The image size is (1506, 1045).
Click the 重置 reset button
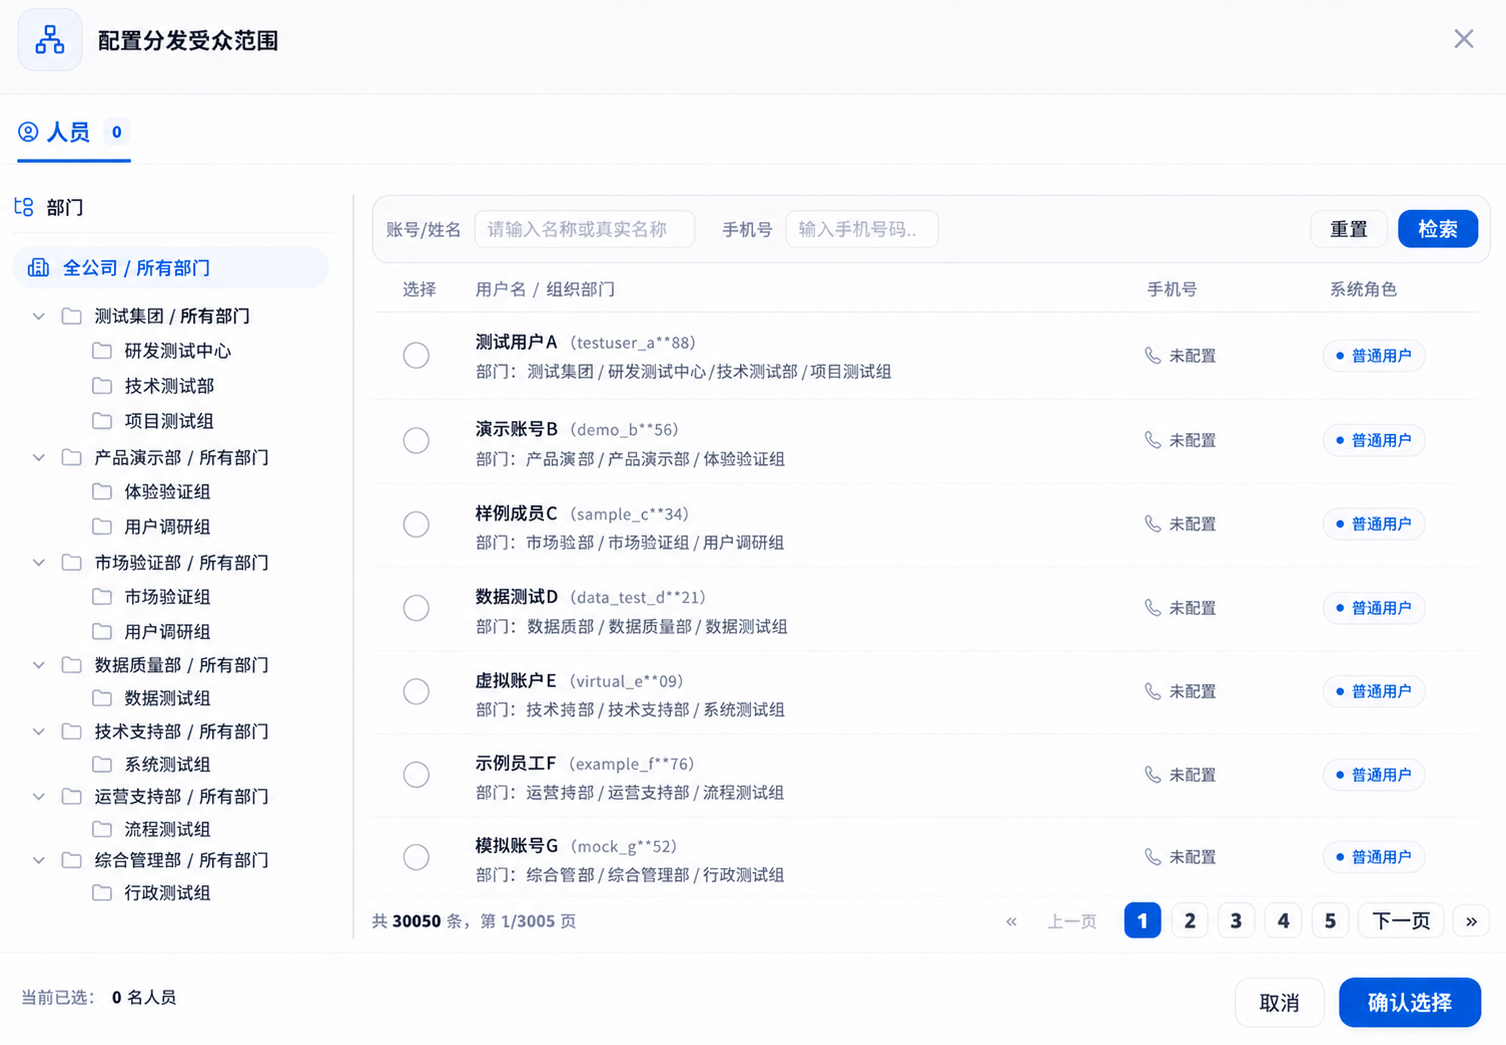click(1348, 229)
